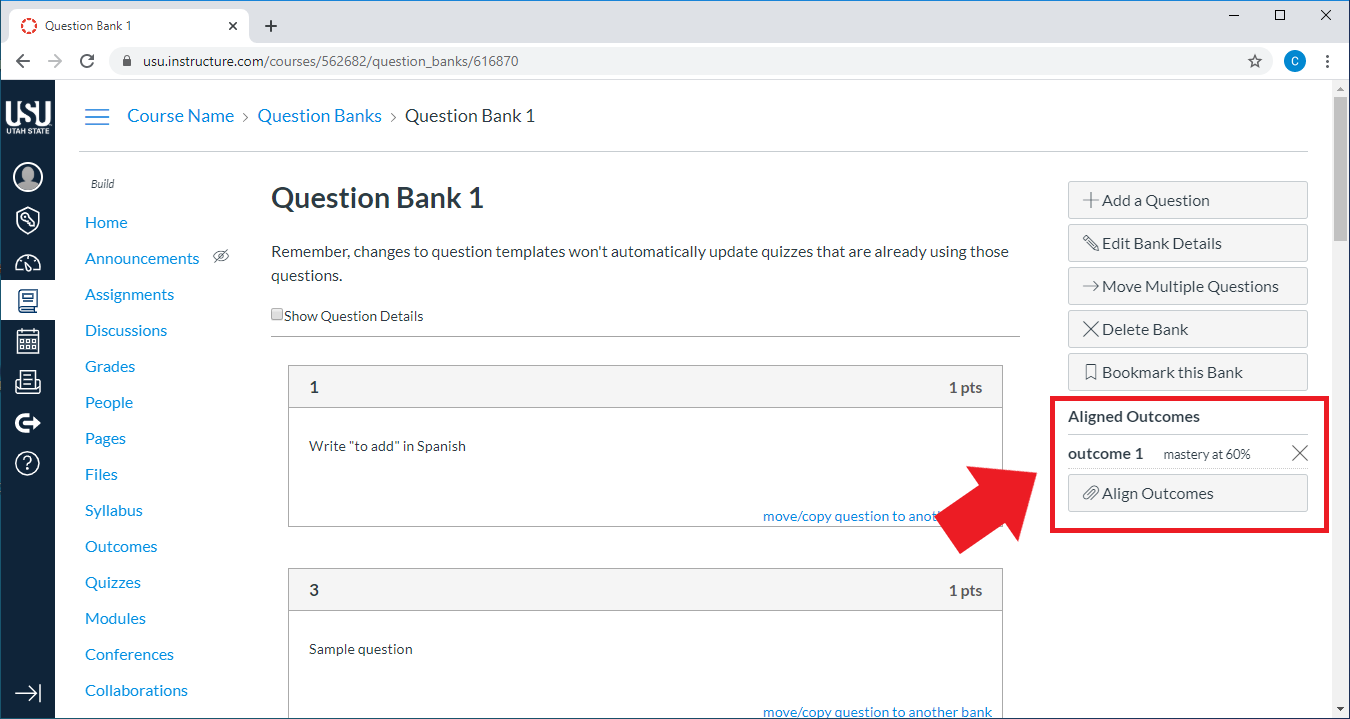Enable the Show Question Details checkbox

click(x=277, y=315)
